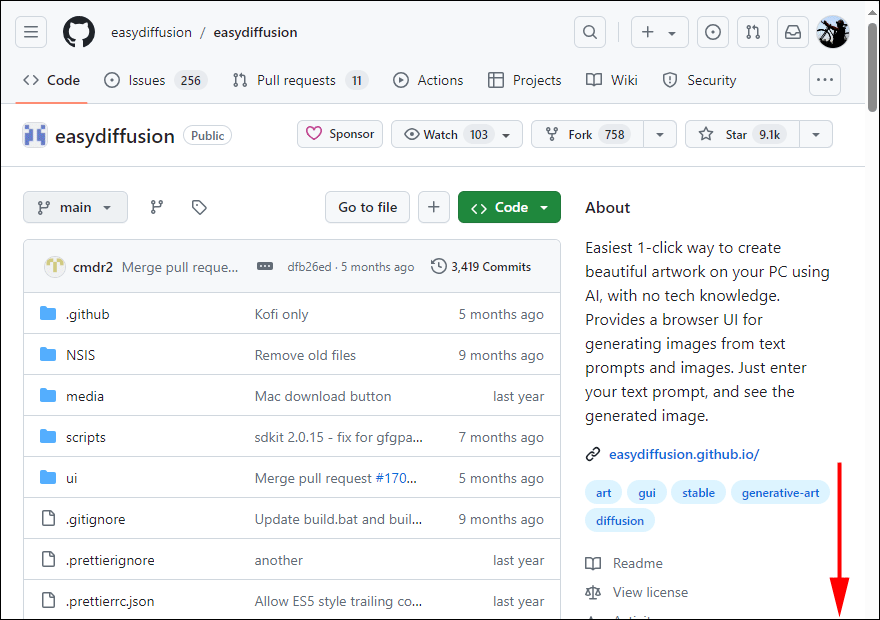Open 'Update build.bat and buil...' commit message

tap(338, 519)
